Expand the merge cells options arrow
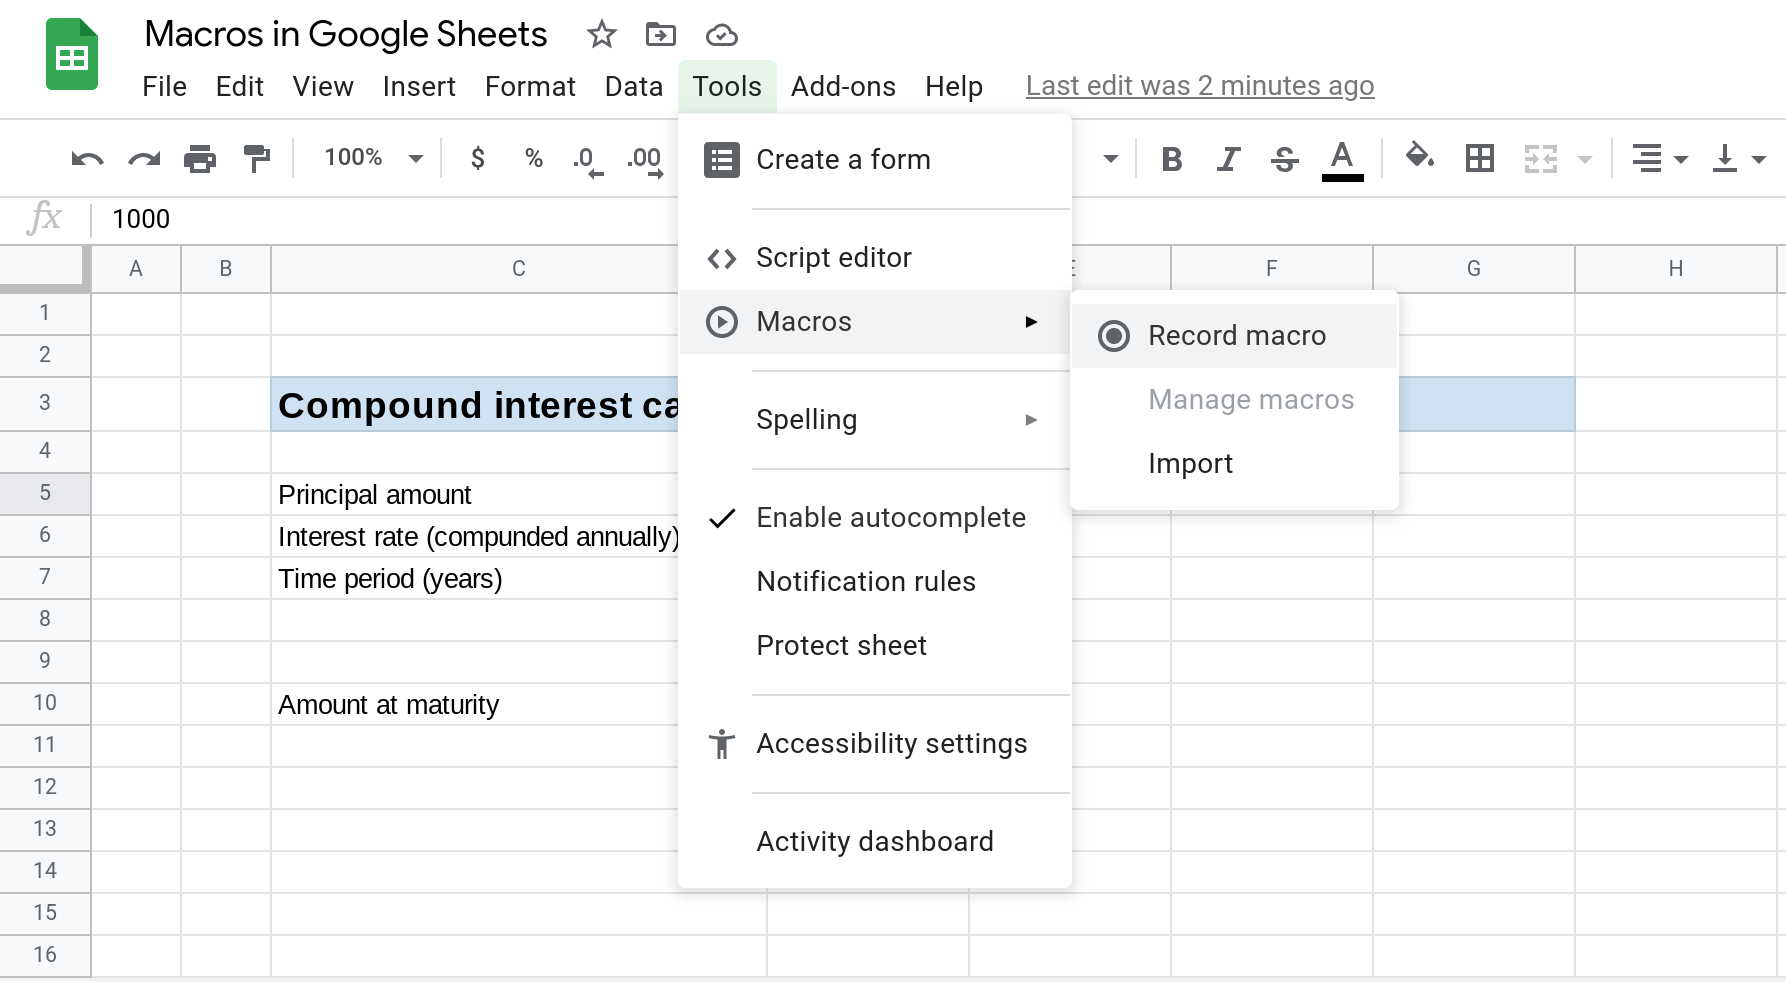This screenshot has height=982, width=1786. (x=1584, y=159)
